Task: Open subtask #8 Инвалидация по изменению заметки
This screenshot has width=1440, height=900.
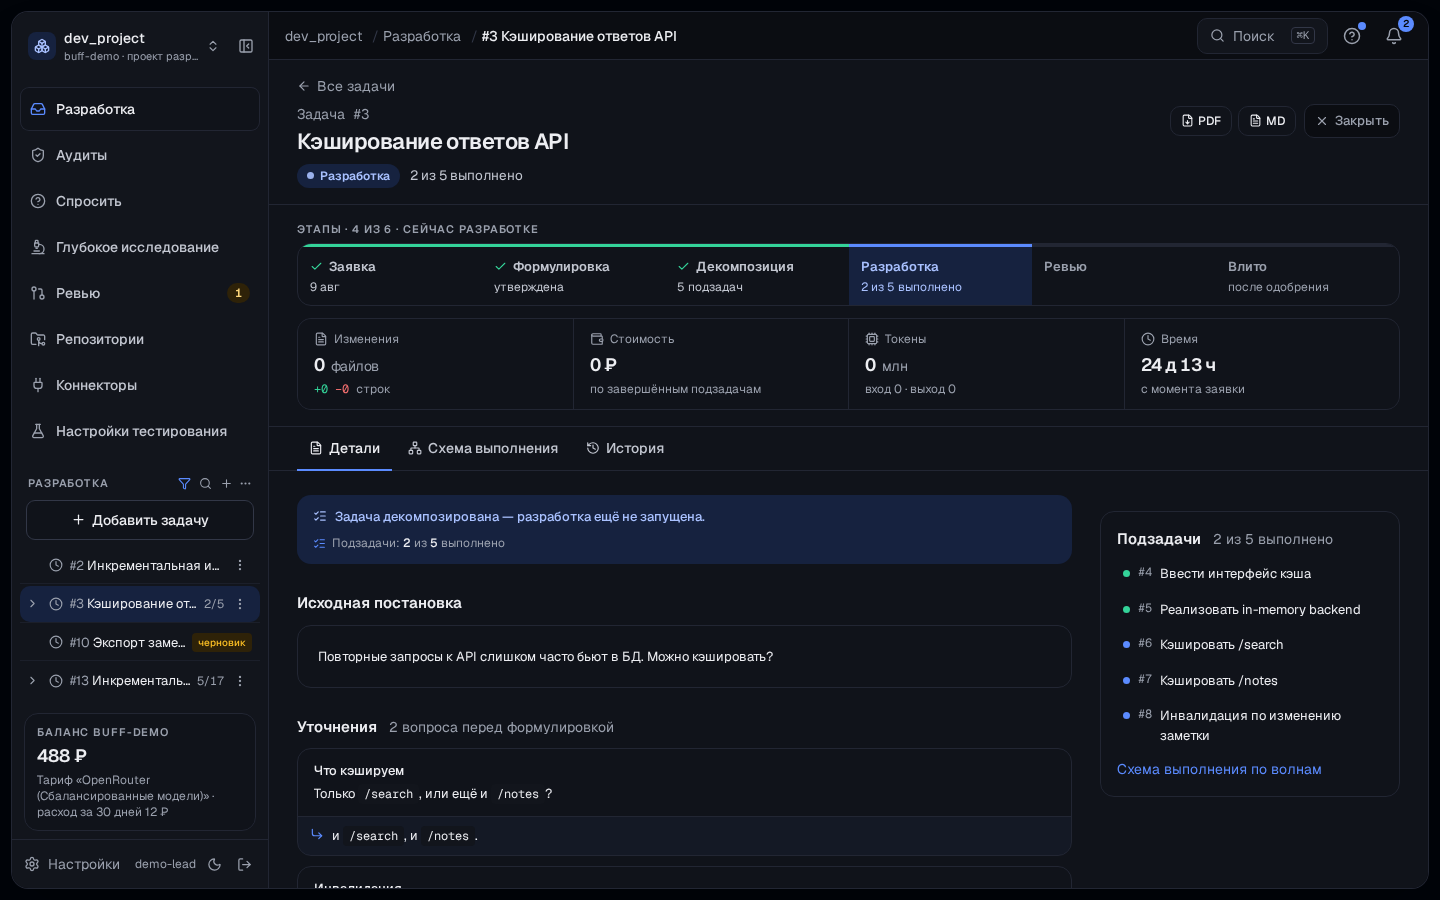Action: click(1250, 726)
